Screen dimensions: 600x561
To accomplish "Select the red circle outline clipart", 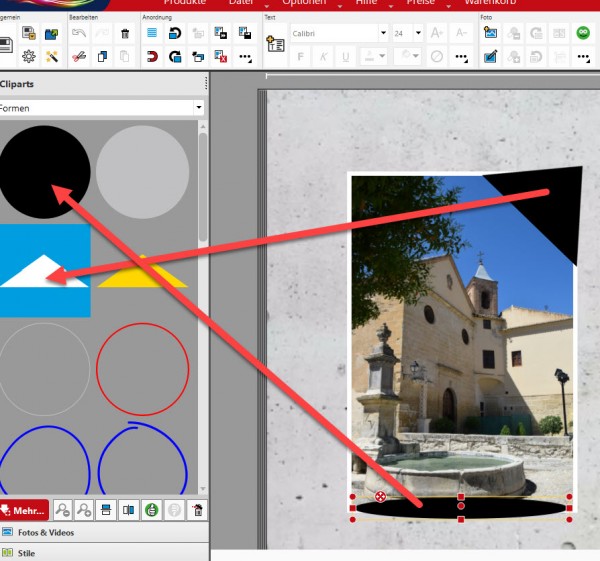I will (142, 370).
